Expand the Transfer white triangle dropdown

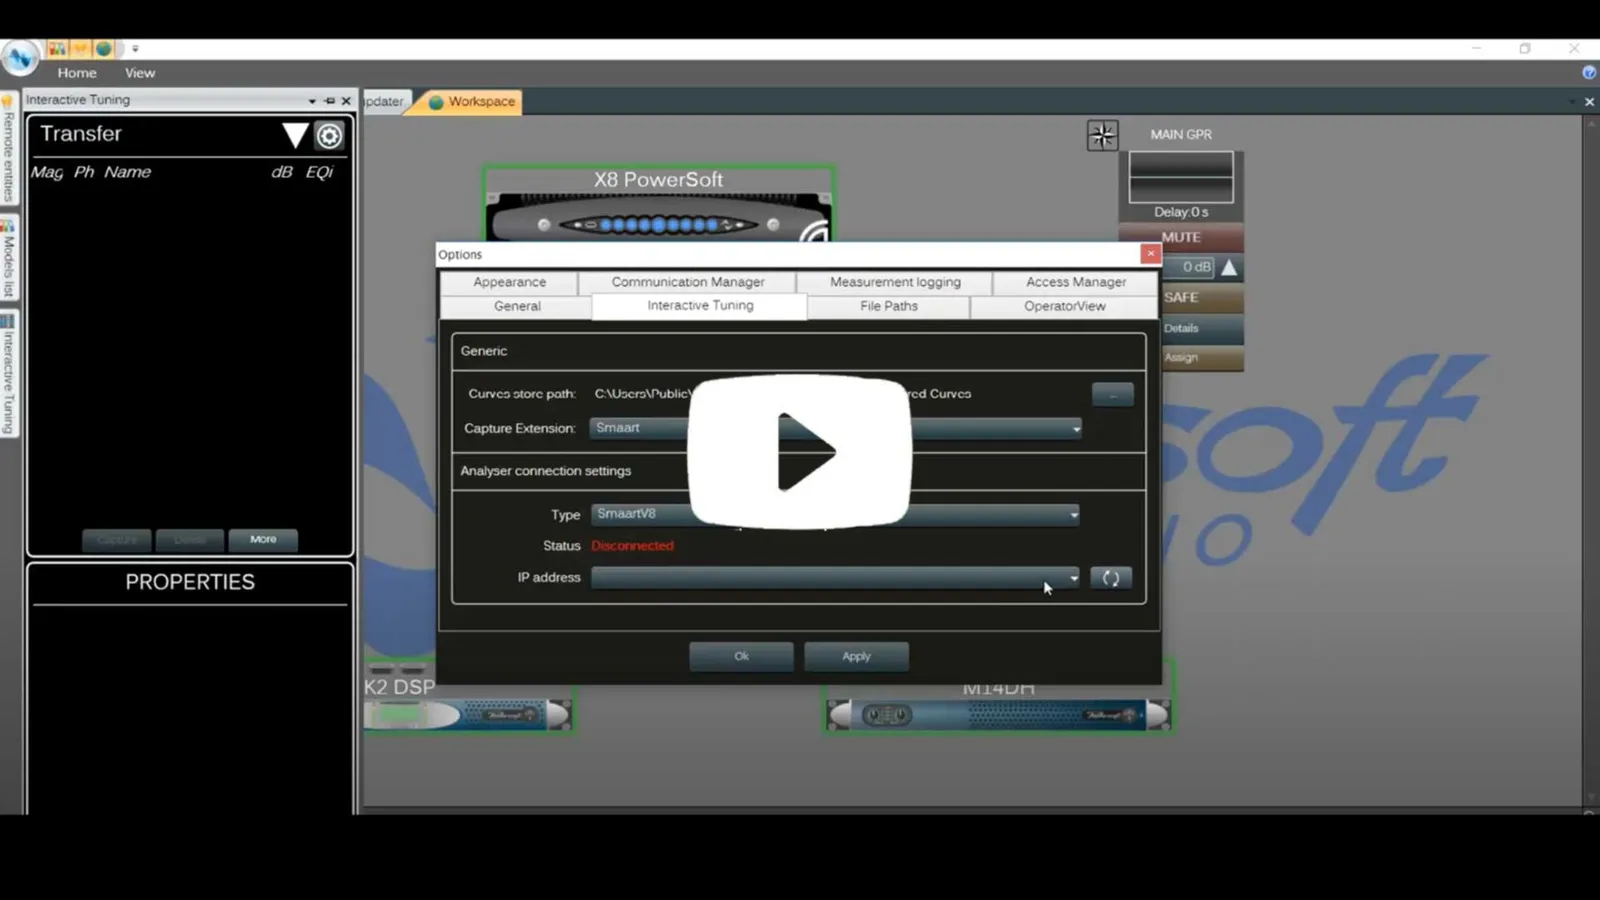tap(295, 135)
